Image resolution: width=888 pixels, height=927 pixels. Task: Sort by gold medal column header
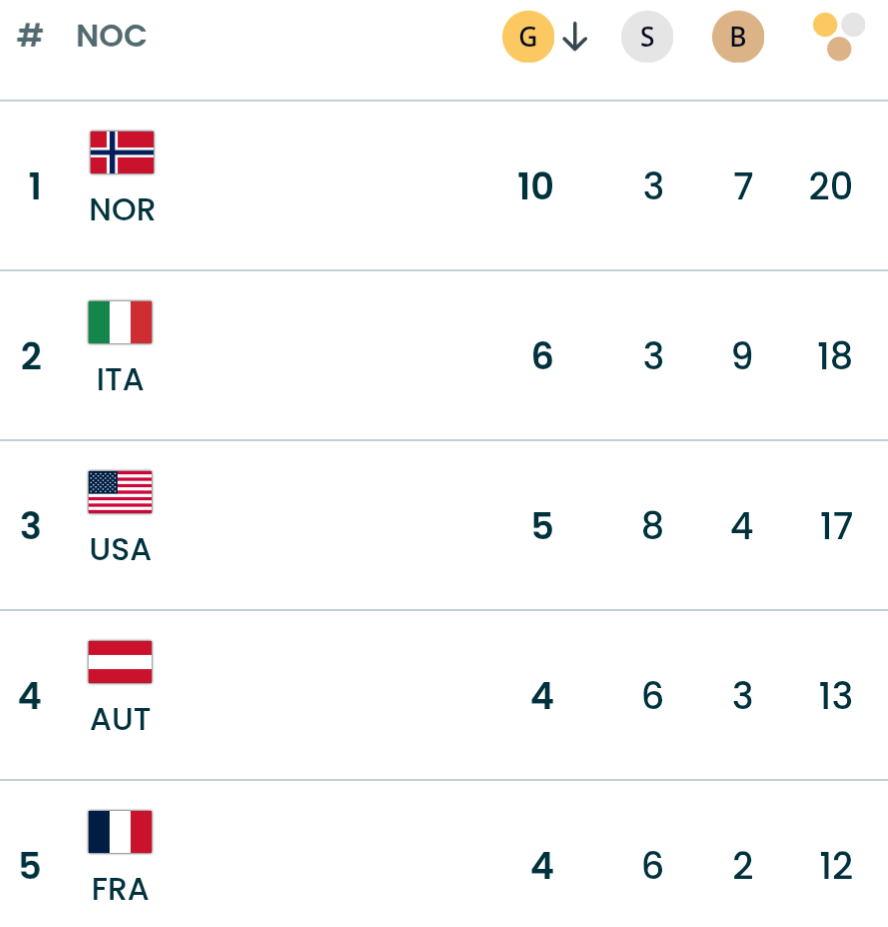[x=528, y=38]
